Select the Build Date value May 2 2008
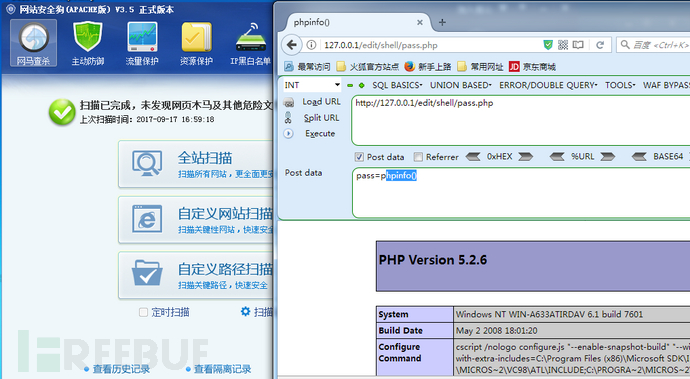690x379 pixels. coord(496,331)
